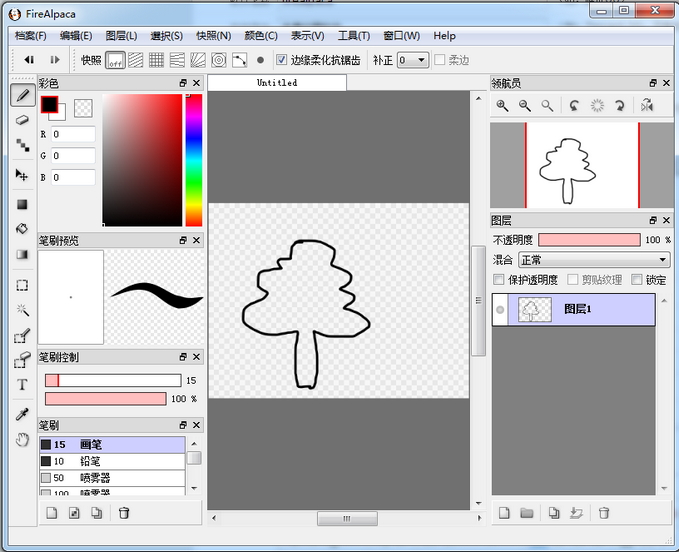Open the Help menu

click(x=444, y=36)
